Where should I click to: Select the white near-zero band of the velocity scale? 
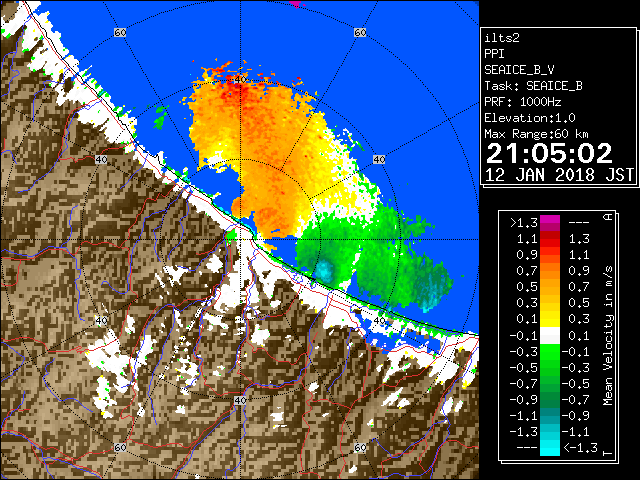[550, 336]
